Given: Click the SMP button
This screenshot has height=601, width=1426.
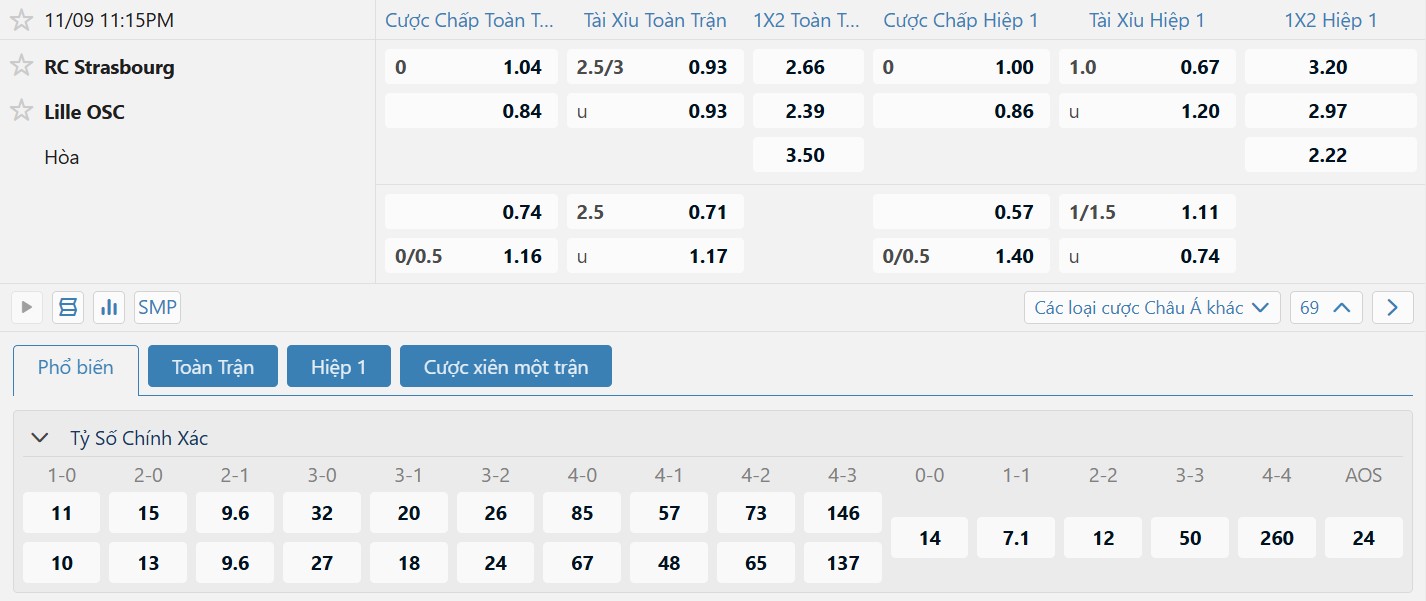Looking at the screenshot, I should pos(157,307).
